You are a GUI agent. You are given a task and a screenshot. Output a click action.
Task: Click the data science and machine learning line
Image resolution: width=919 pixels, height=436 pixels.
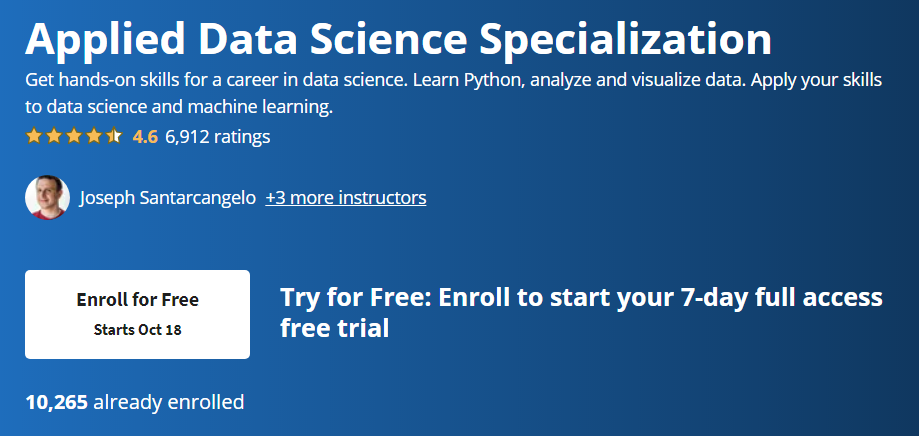point(179,108)
